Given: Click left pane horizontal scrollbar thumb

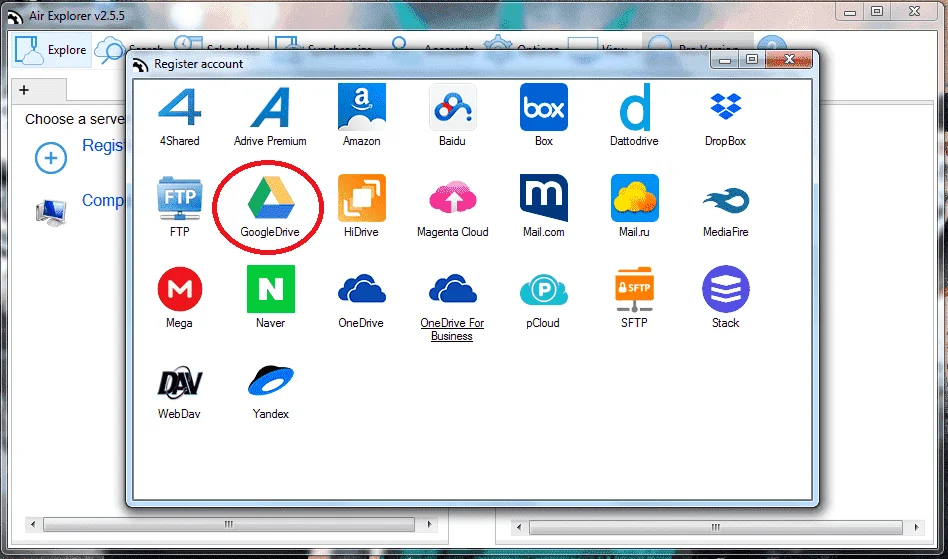Looking at the screenshot, I should coord(229,524).
